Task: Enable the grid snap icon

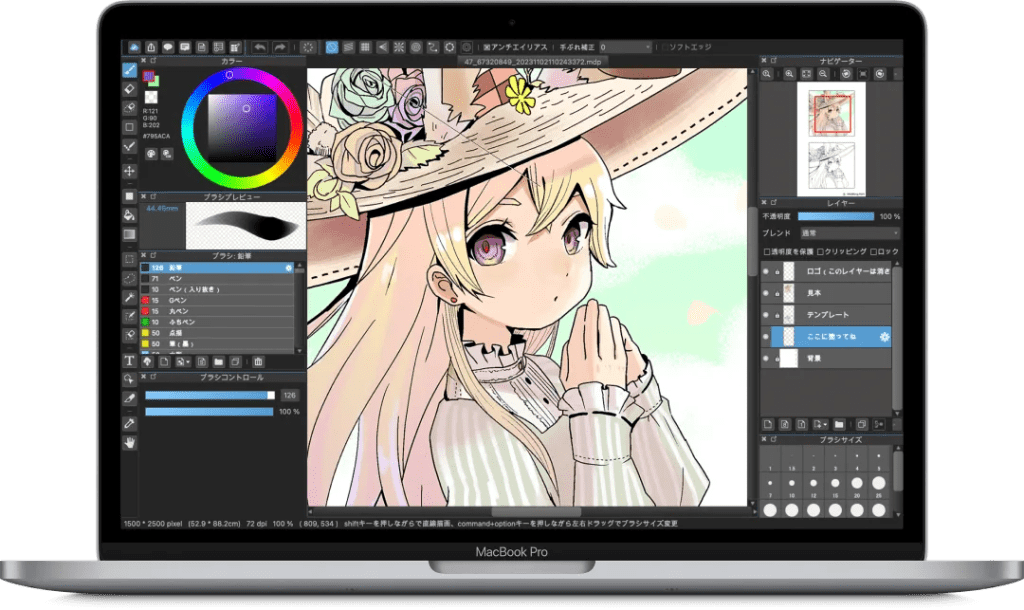Action: [x=366, y=47]
